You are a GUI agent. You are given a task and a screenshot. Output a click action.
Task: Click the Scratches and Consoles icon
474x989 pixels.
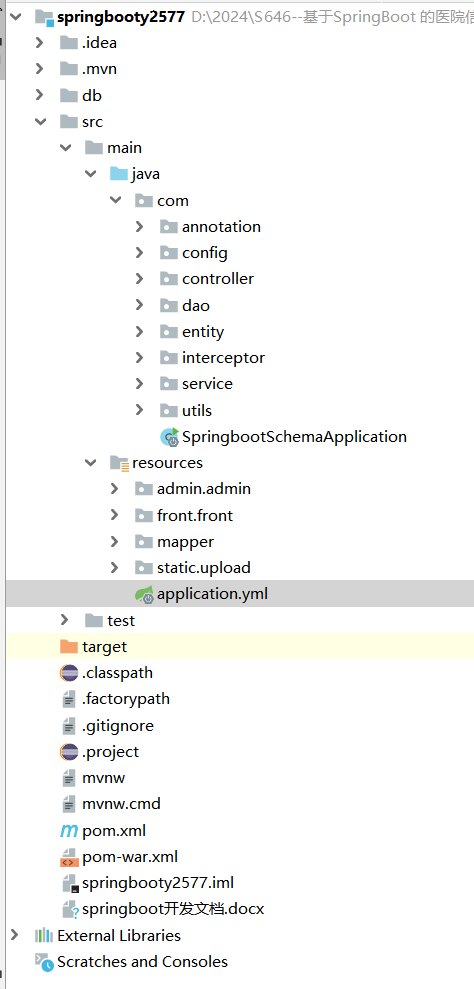(44, 962)
